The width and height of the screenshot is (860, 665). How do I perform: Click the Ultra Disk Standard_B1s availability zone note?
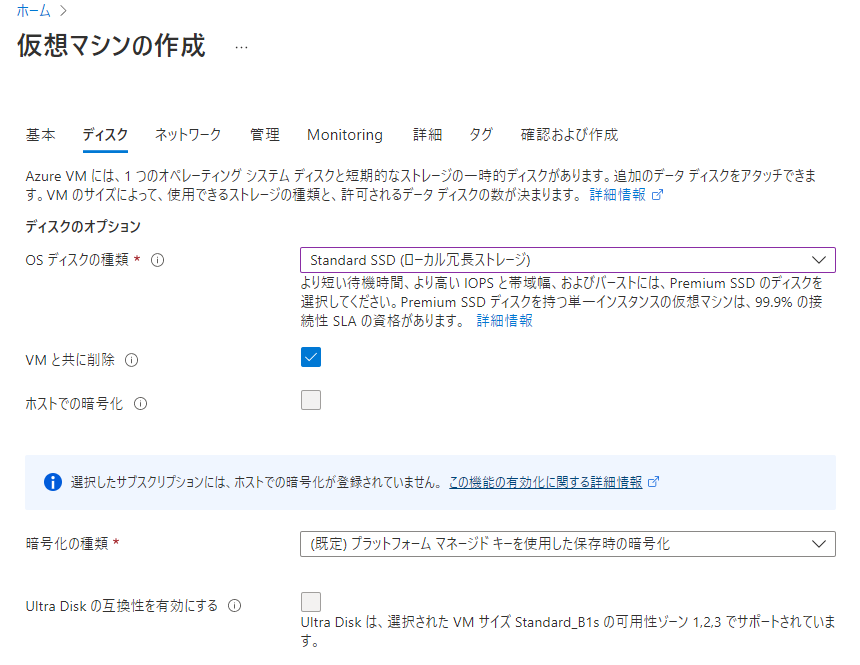coord(568,631)
